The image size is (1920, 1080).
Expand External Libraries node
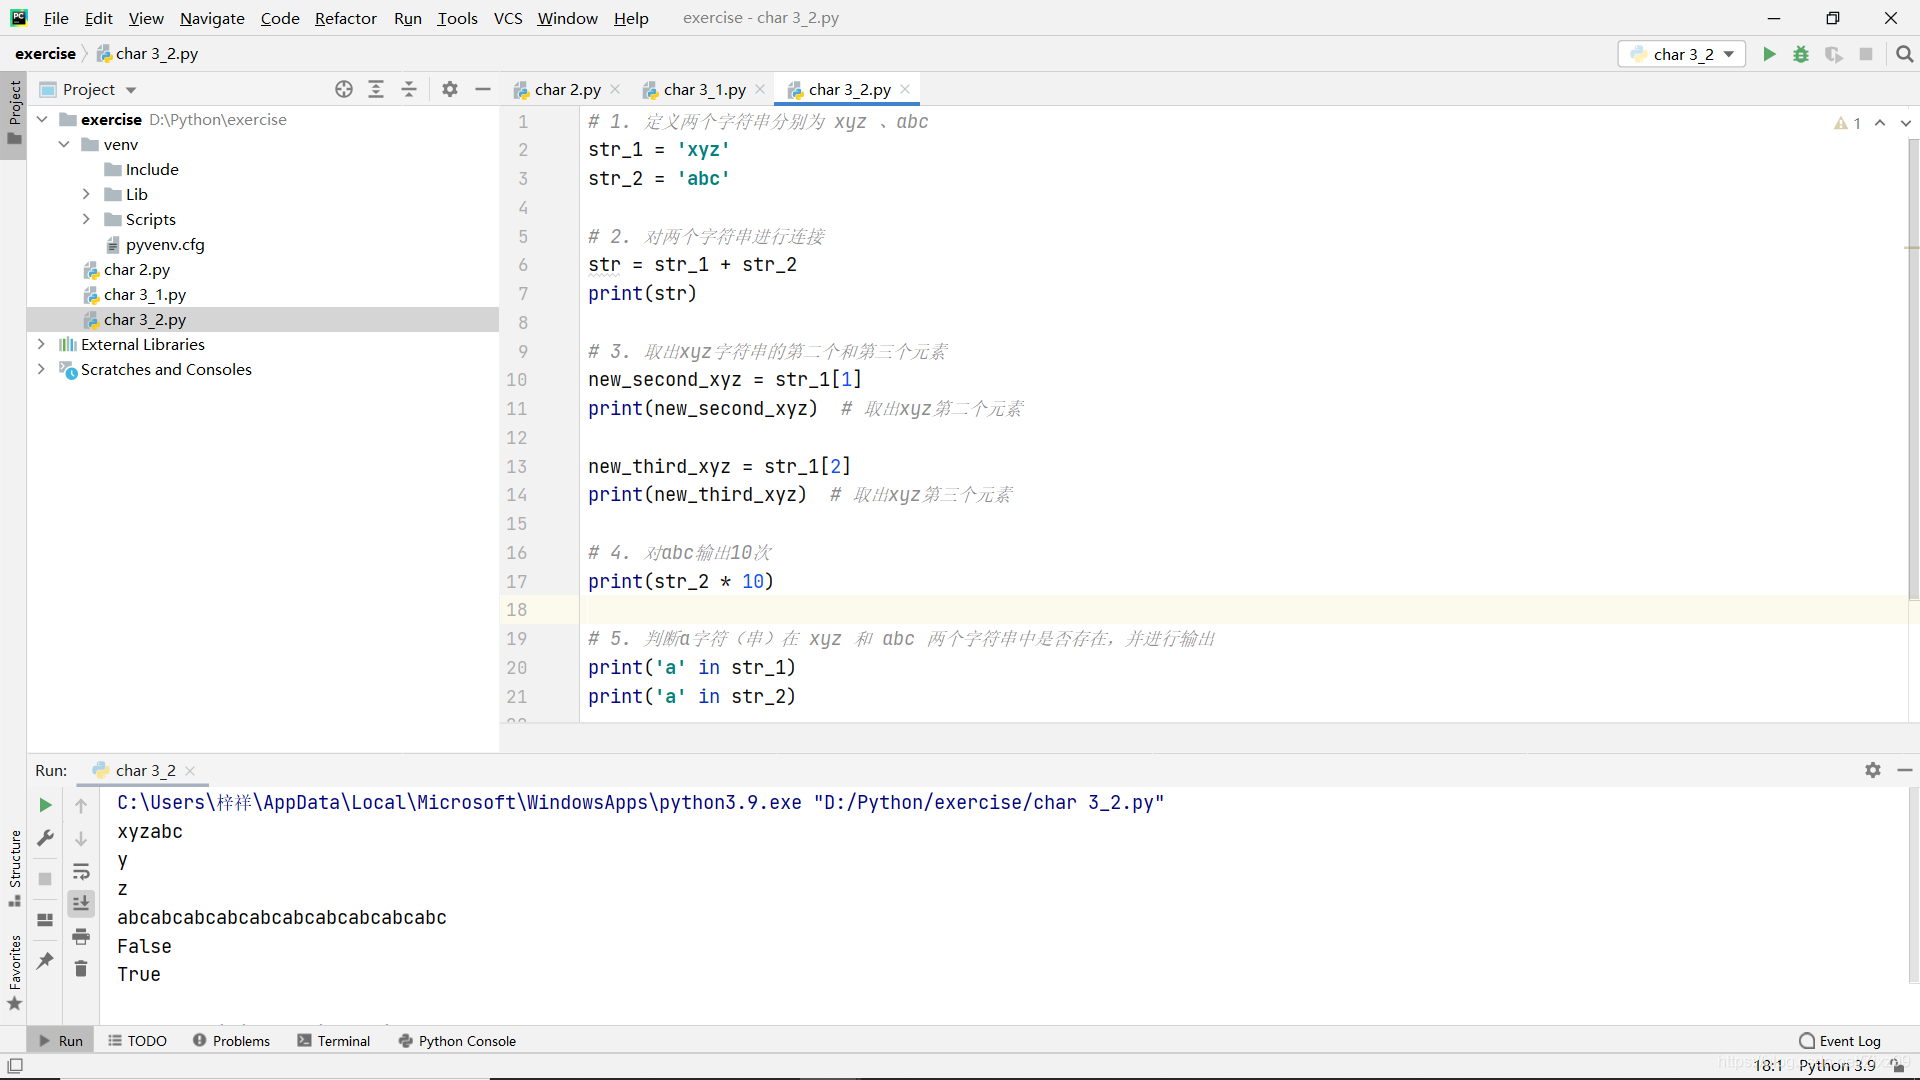42,344
